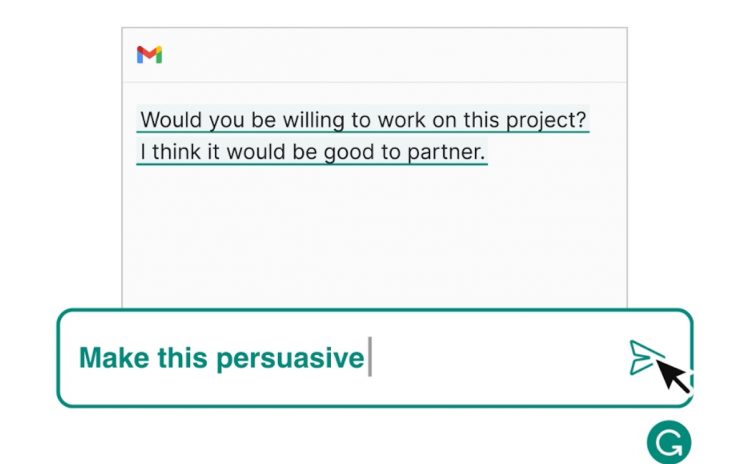Open the Grammarly G badge
This screenshot has width=748, height=464.
tap(668, 442)
